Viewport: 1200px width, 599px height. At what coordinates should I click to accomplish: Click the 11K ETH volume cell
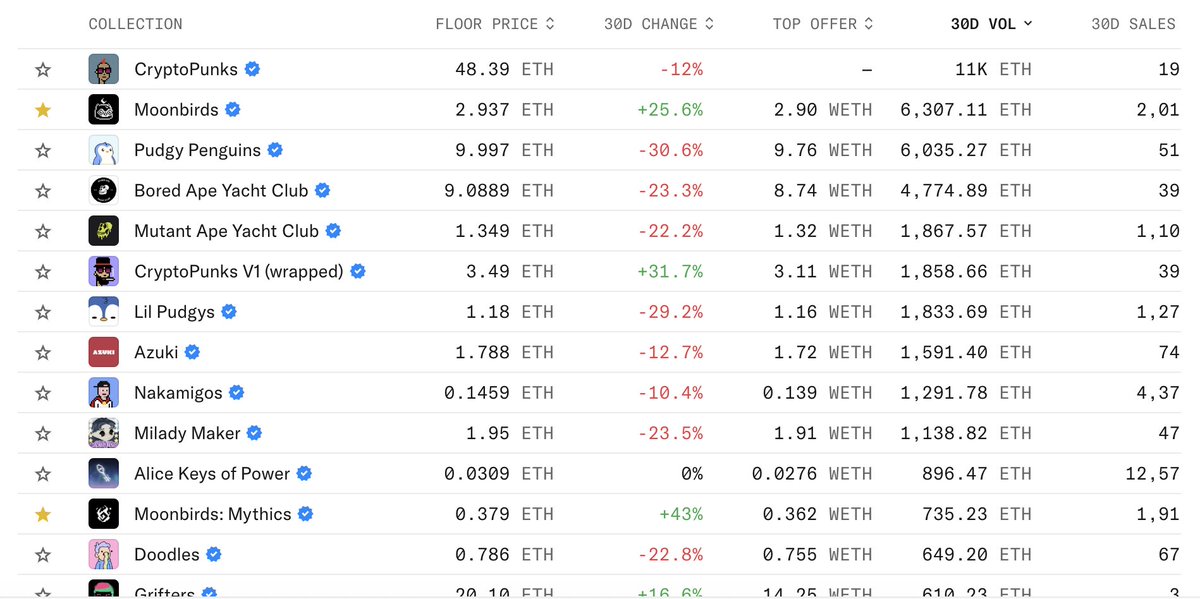[x=993, y=70]
